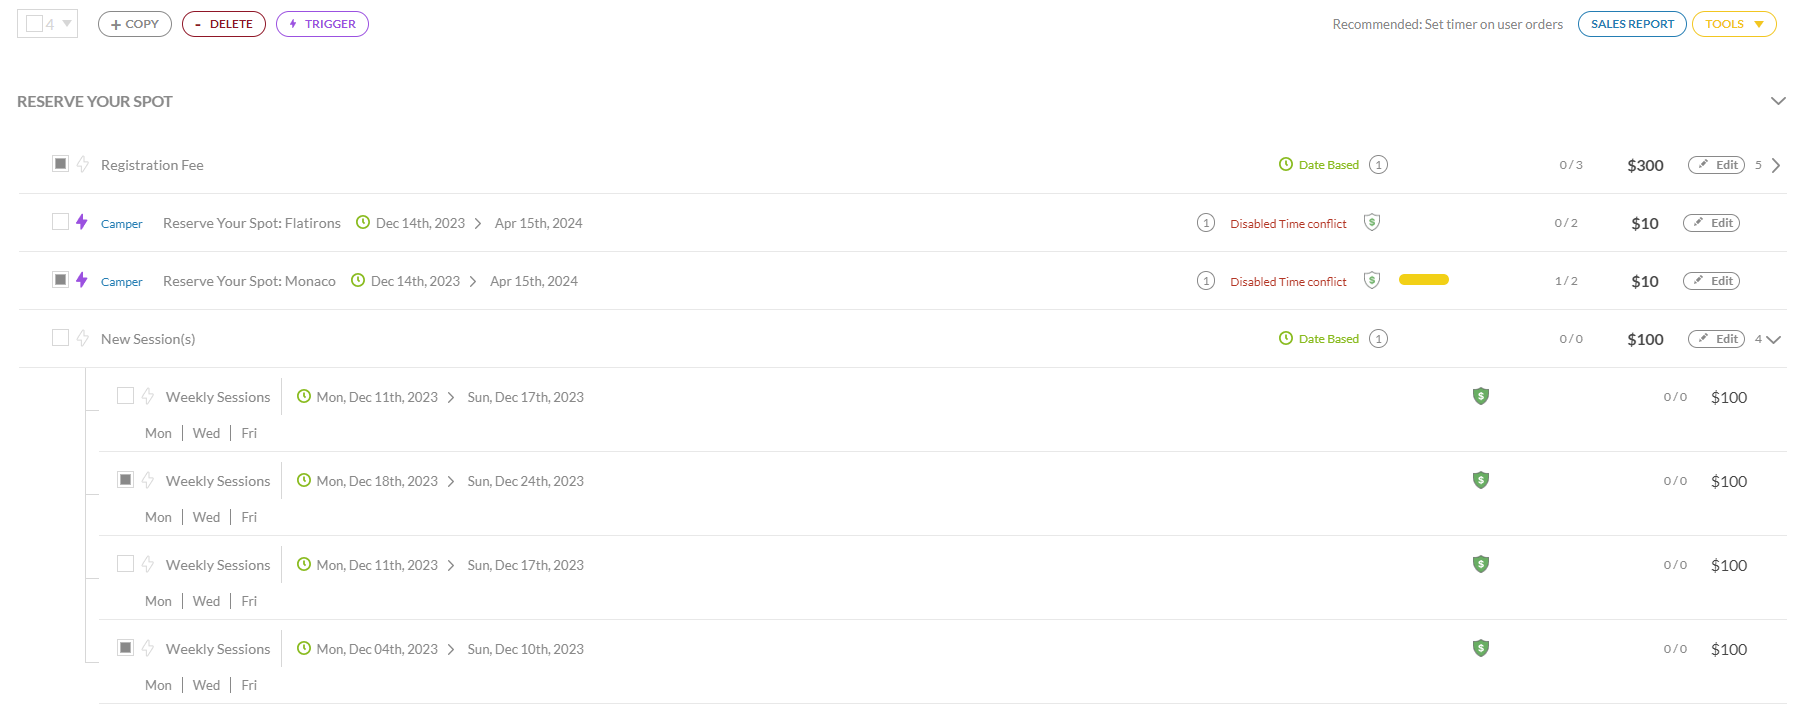Expand the Registration Fee row chevron
Screen dimensions: 1804x723
[x=1776, y=165]
